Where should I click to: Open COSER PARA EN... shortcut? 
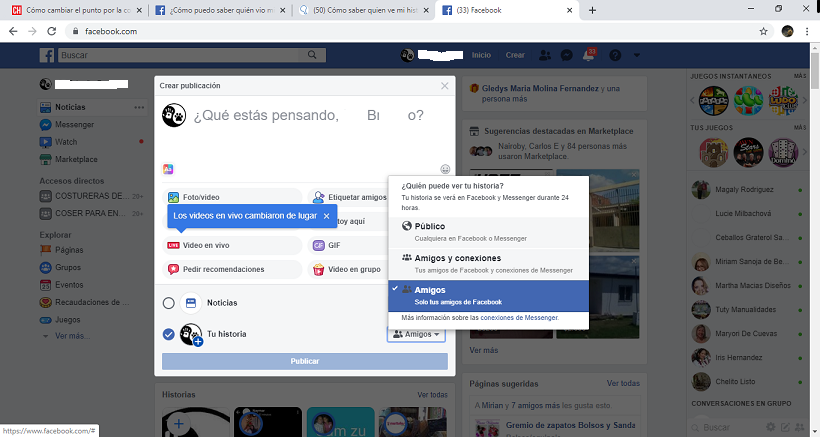(x=92, y=213)
